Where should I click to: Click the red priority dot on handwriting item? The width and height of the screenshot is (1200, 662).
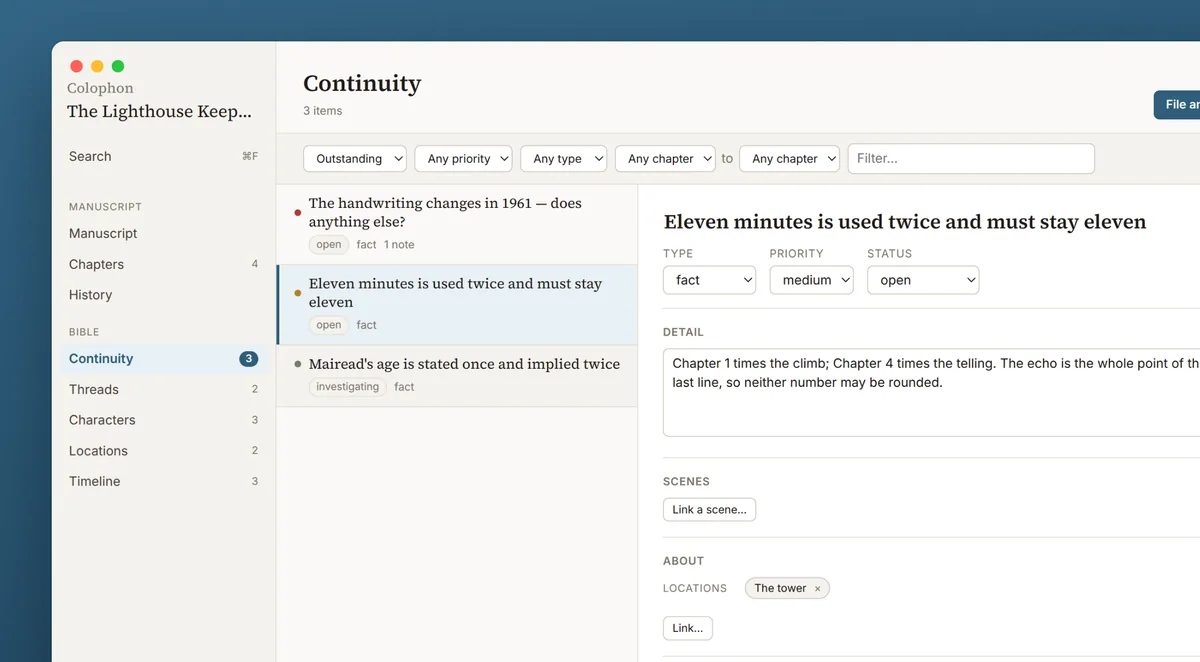[298, 213]
